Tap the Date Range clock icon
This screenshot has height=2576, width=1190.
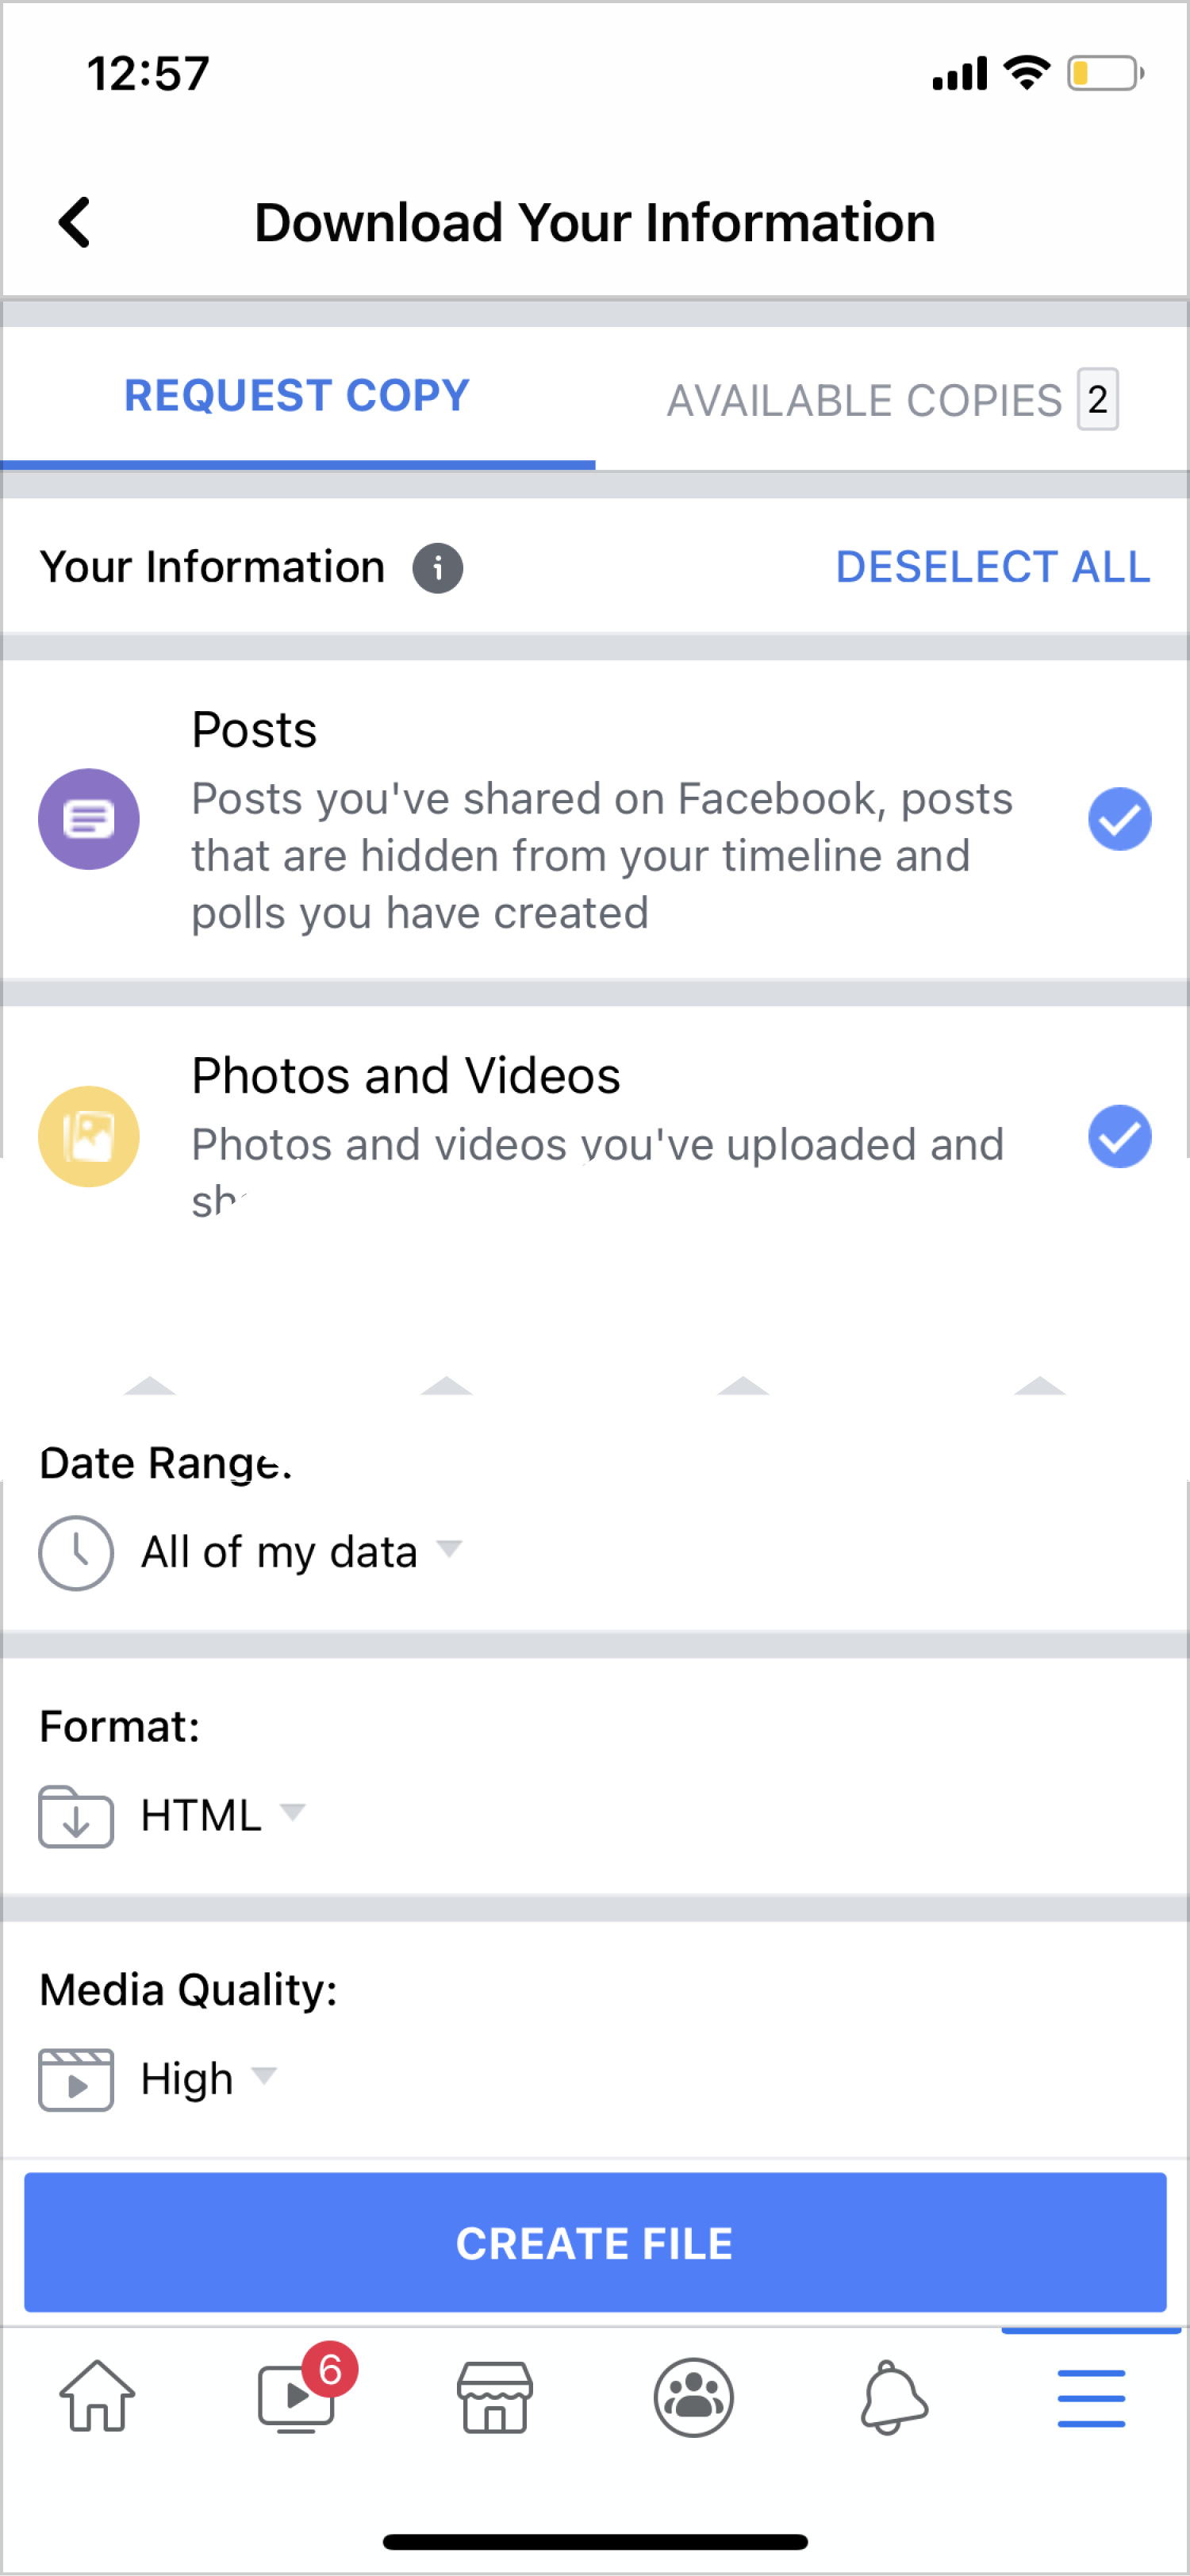click(76, 1552)
